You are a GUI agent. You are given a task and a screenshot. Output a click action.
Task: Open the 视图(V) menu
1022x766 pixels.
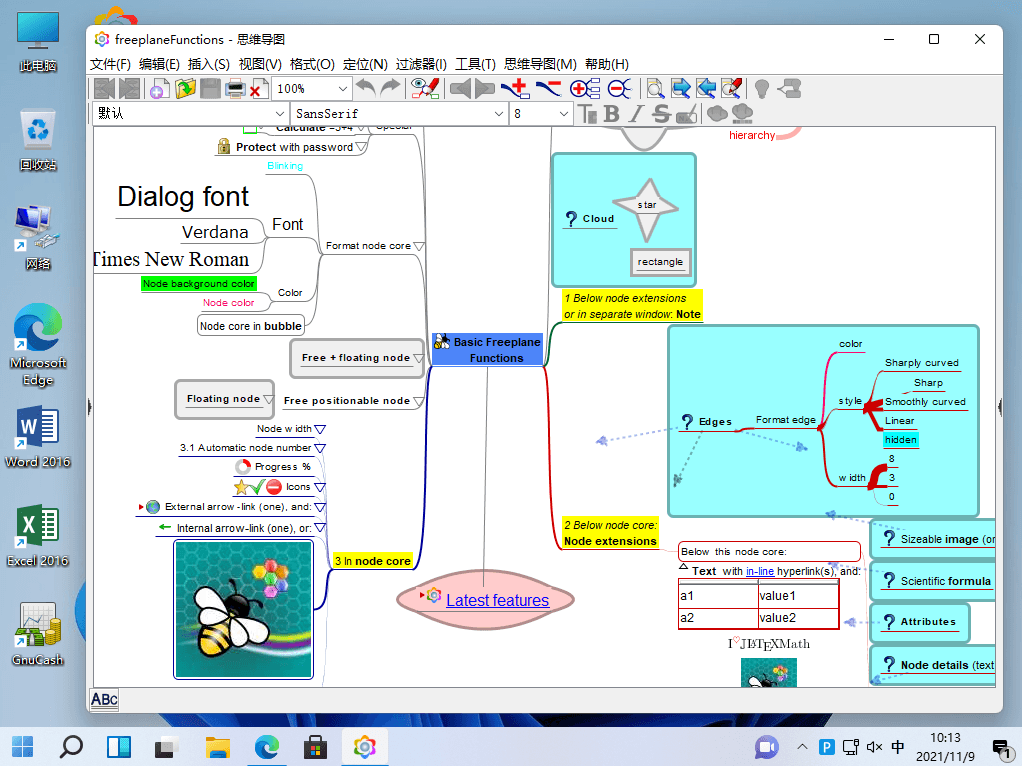pos(260,64)
